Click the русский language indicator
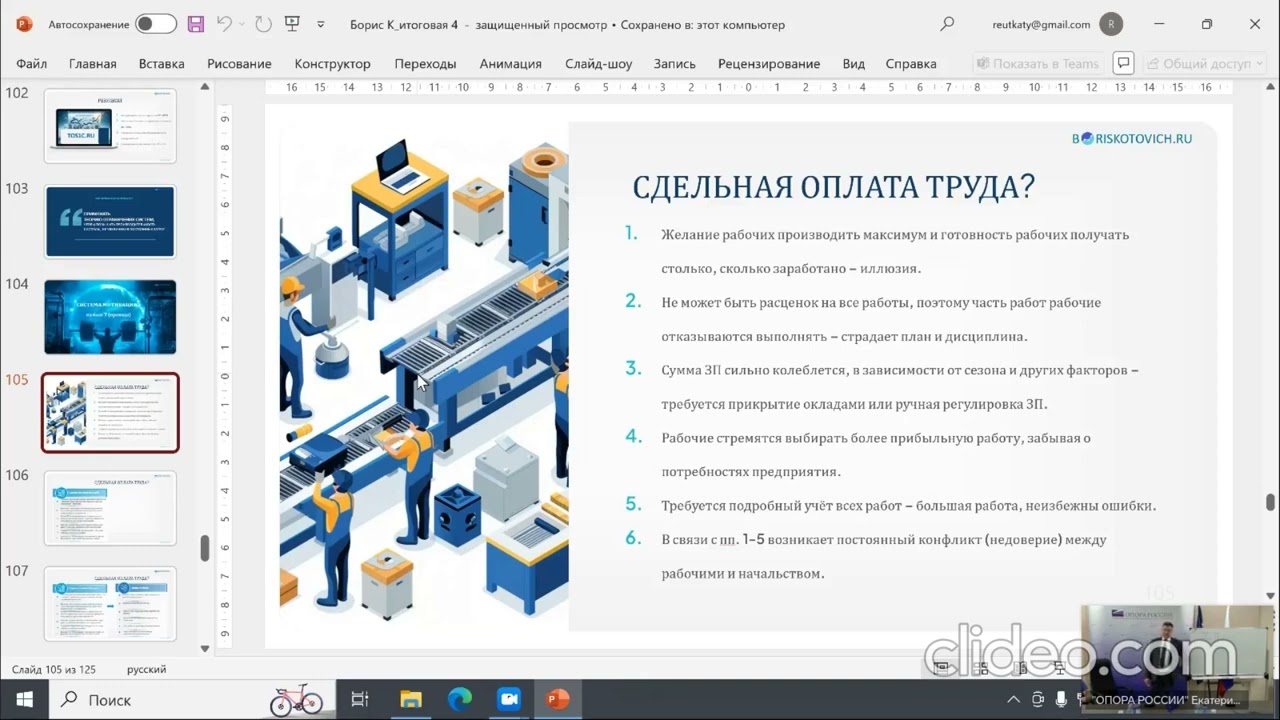The image size is (1280, 720). (x=147, y=669)
